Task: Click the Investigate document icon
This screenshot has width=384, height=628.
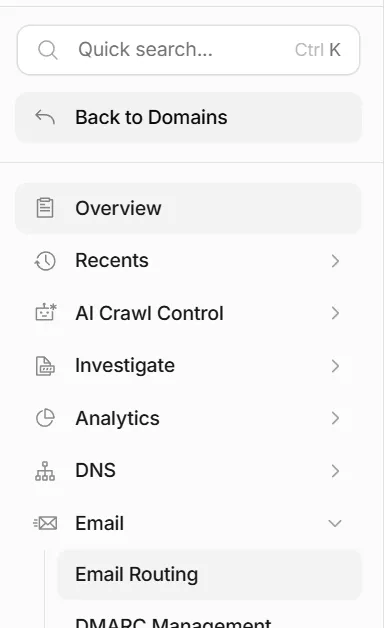Action: (45, 366)
